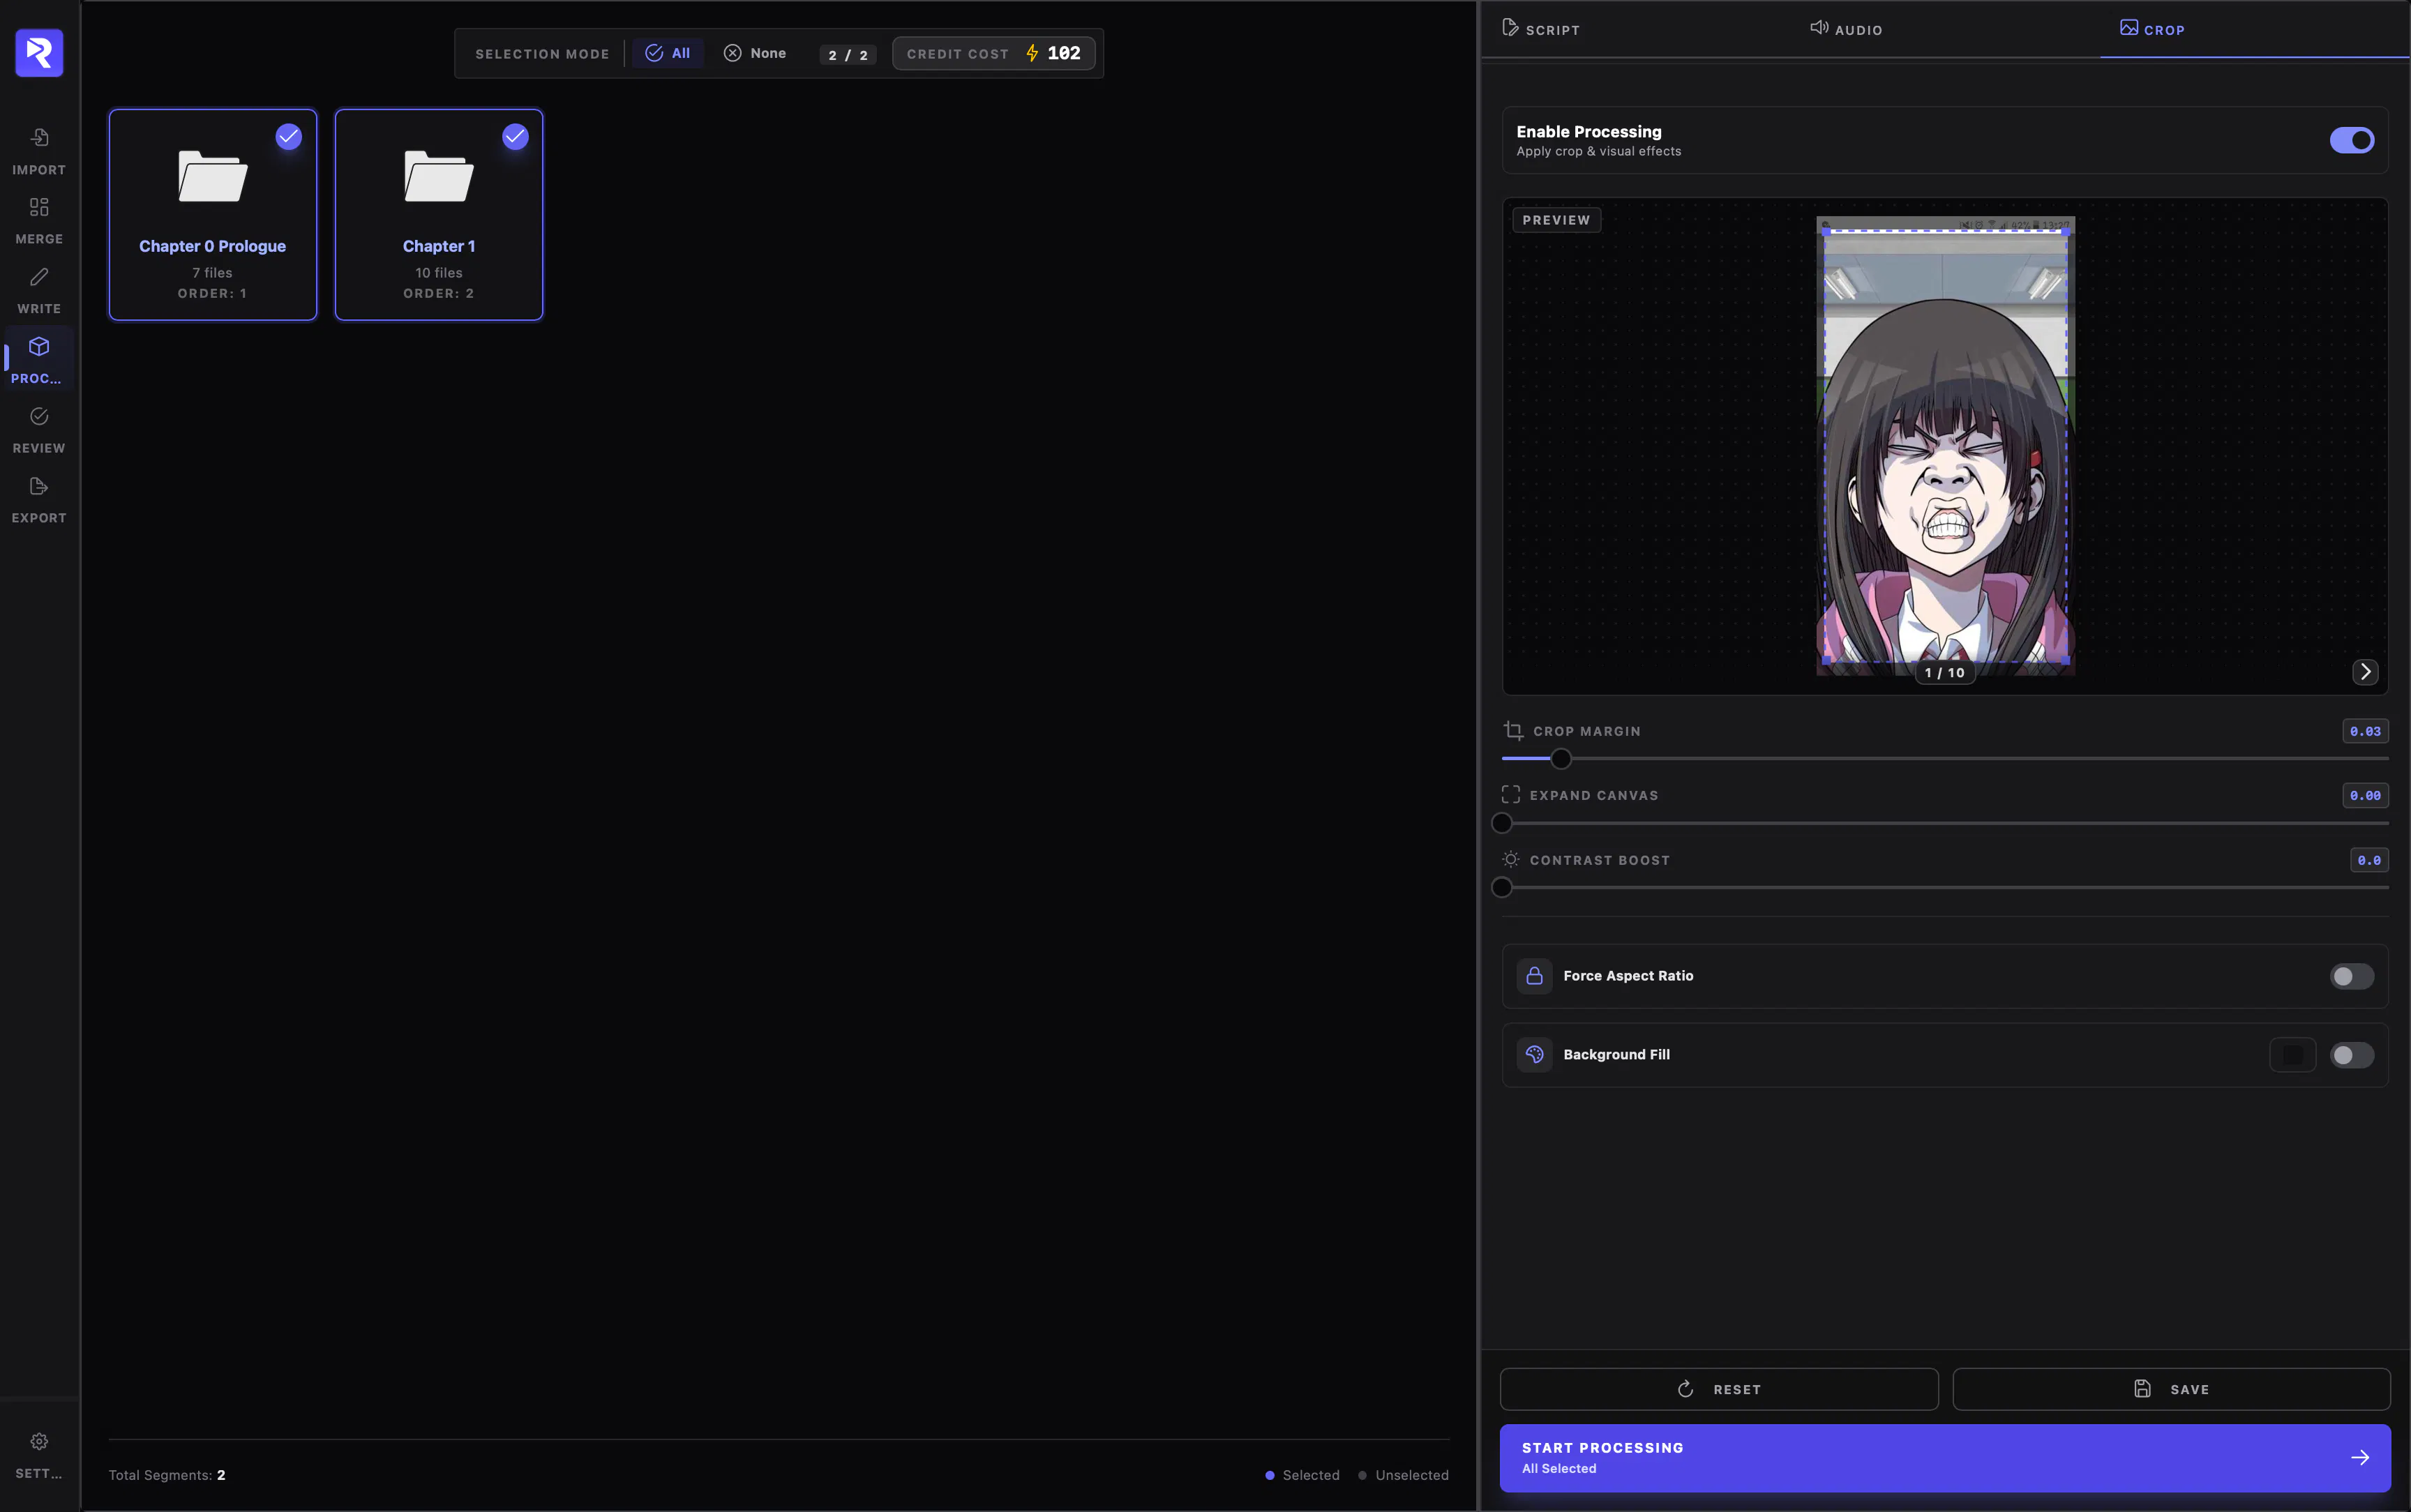Open the Write section

pyautogui.click(x=39, y=290)
